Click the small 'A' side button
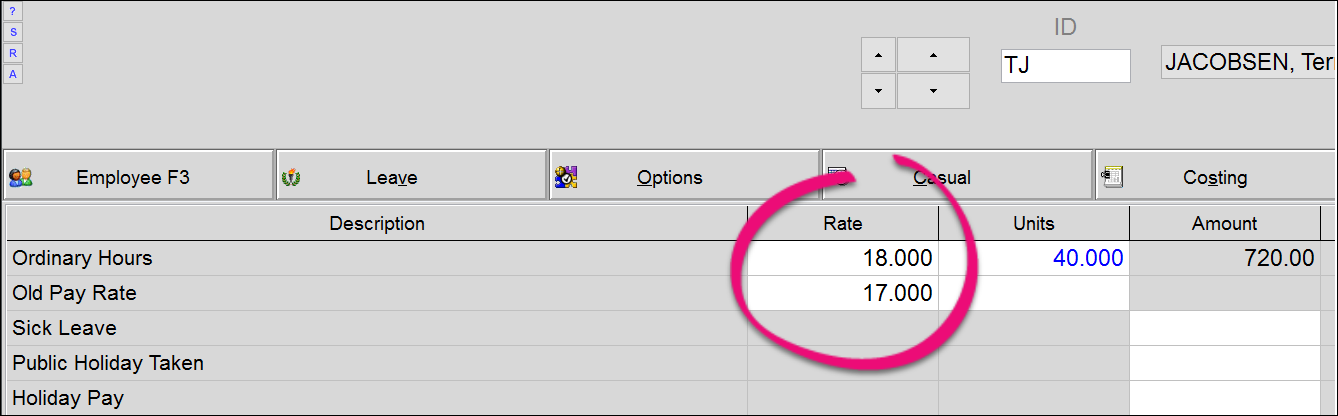The width and height of the screenshot is (1338, 416). click(13, 74)
